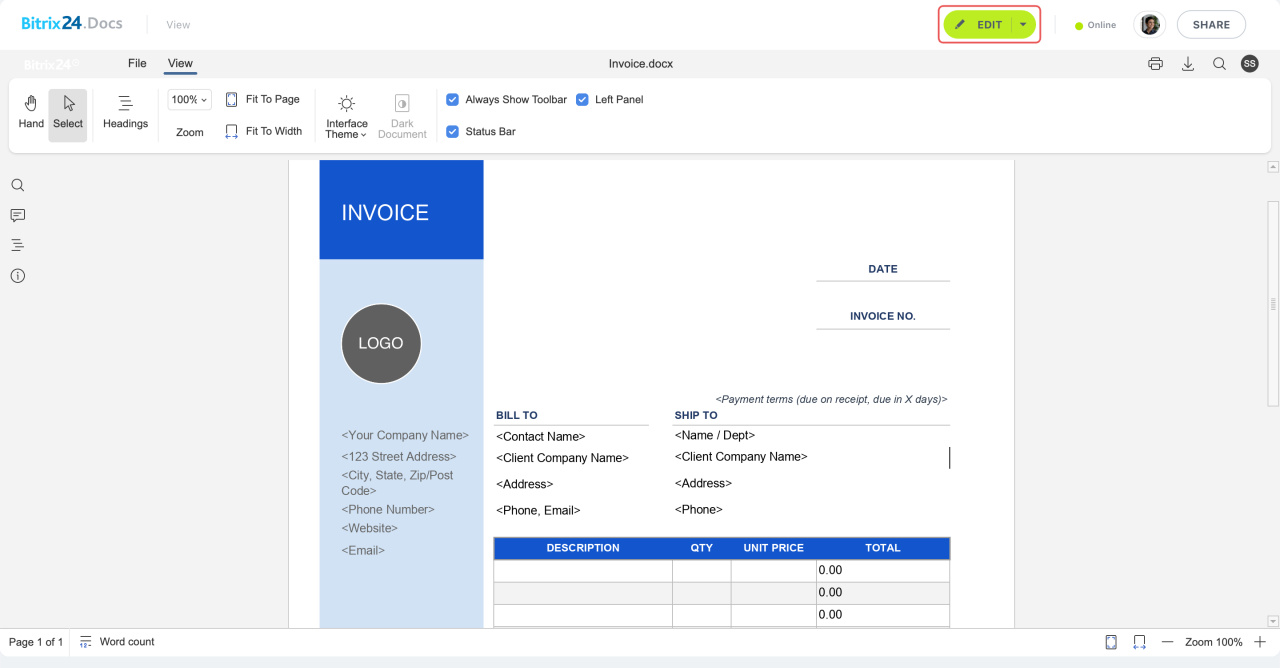The height and width of the screenshot is (668, 1280).
Task: Toggle the Left Panel checkbox
Action: click(x=582, y=99)
